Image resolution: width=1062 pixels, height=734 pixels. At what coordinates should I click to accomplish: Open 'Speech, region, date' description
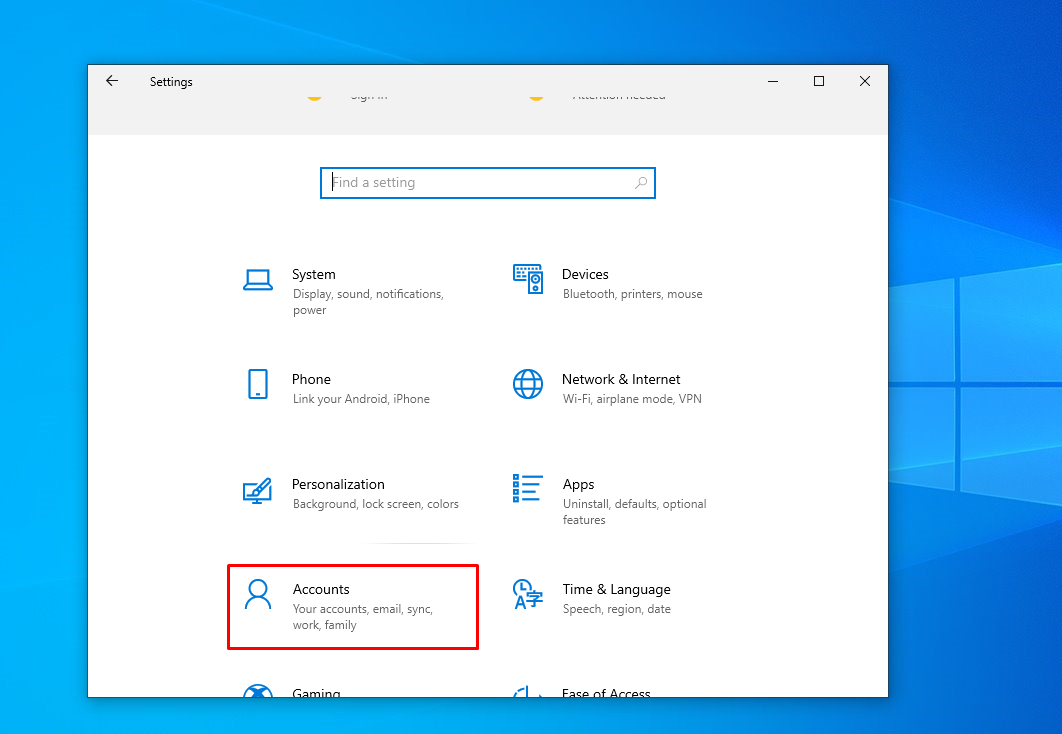[x=616, y=609]
